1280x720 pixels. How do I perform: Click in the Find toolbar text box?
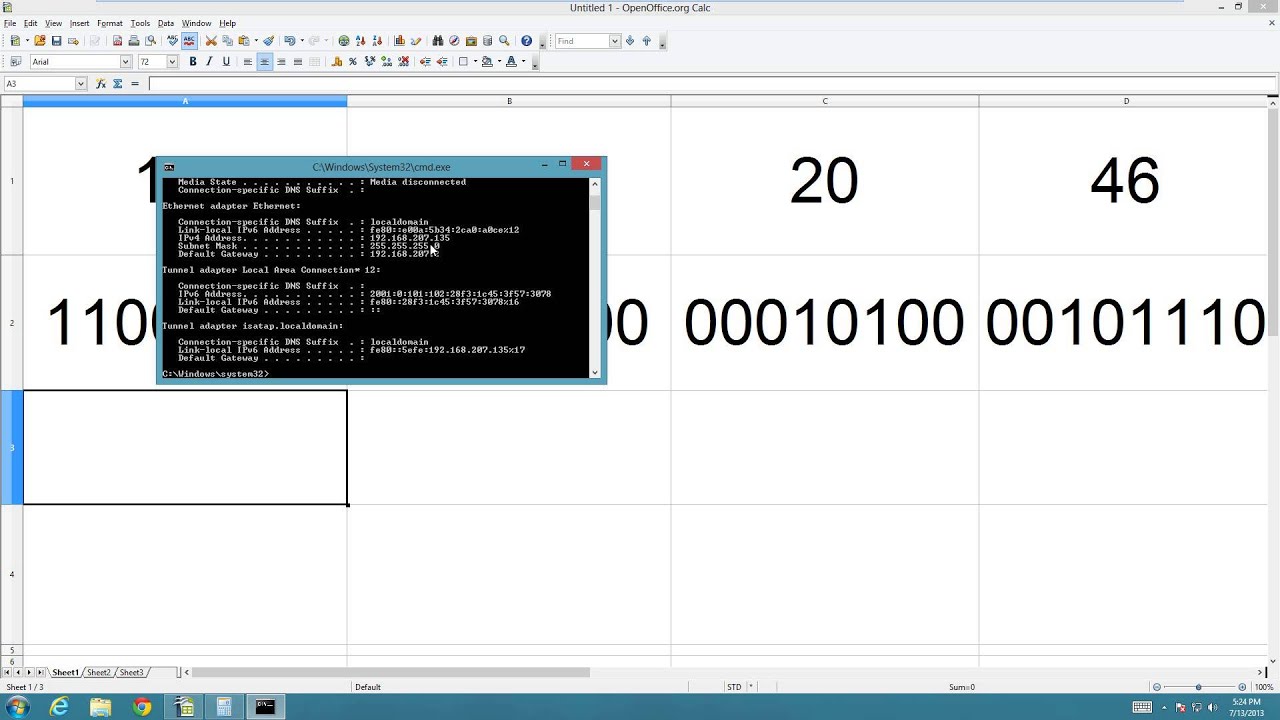[x=582, y=41]
